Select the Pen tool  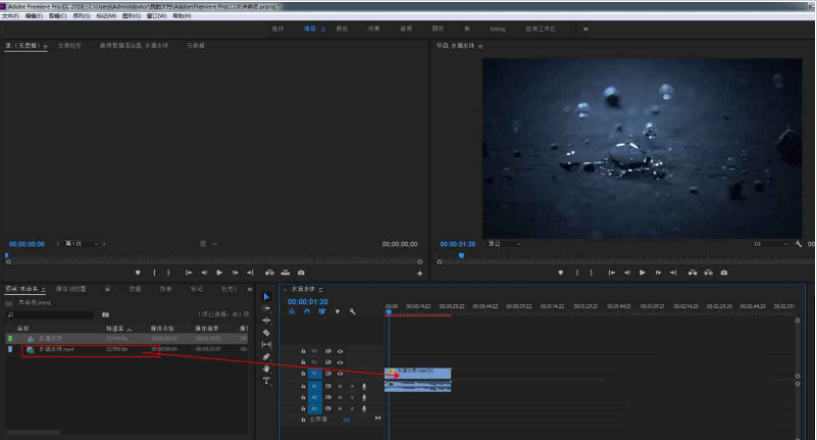coord(266,356)
